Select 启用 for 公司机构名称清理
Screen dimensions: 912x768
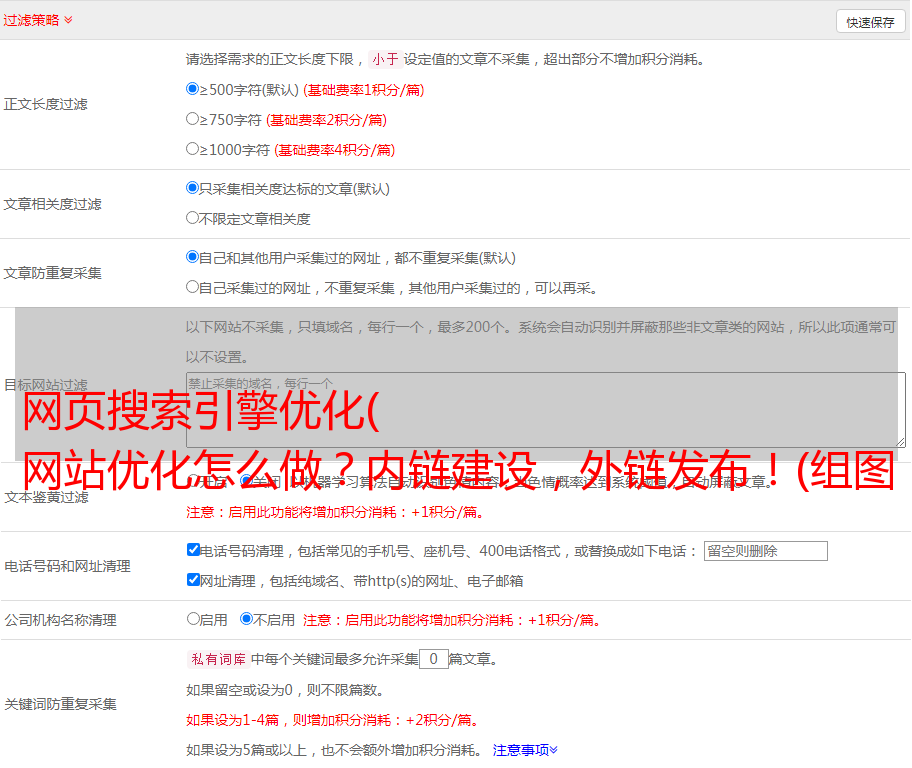click(193, 619)
